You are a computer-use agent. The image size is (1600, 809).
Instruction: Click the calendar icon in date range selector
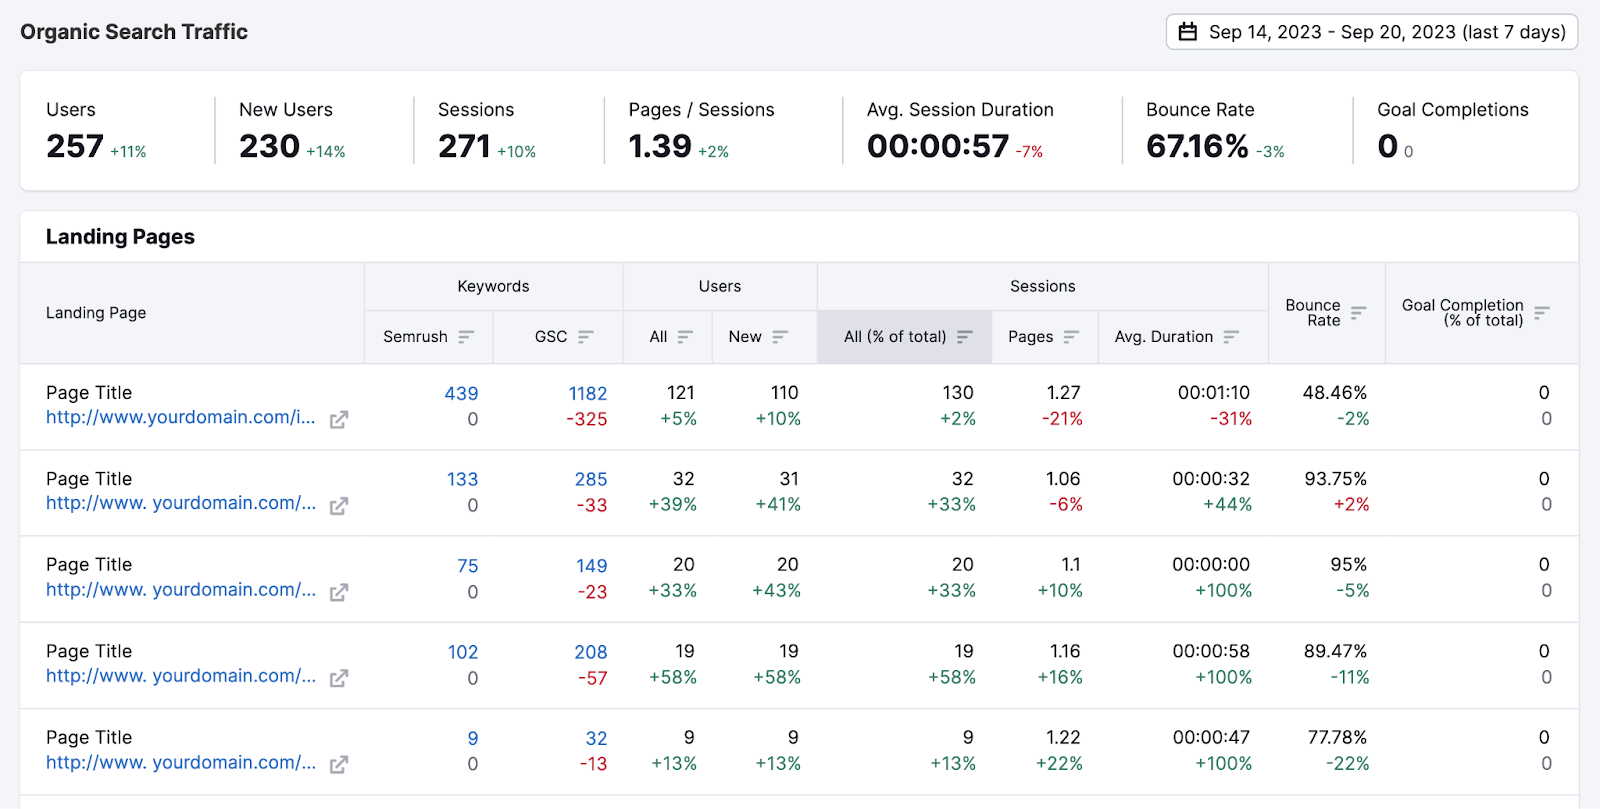[x=1188, y=32]
